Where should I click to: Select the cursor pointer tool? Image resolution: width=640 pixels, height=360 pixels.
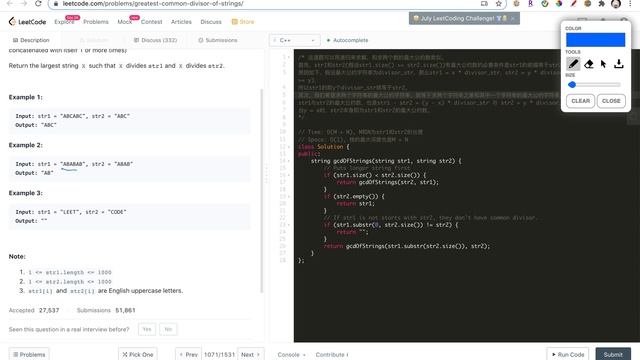coord(603,64)
